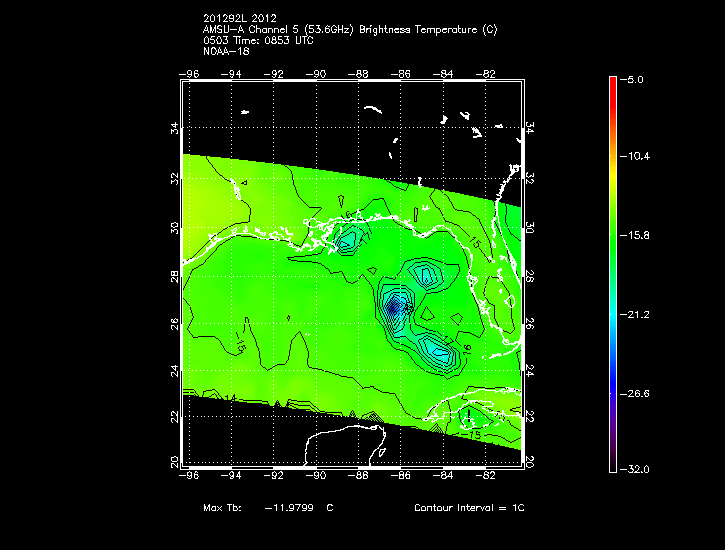
Task: Click the '32' latitude label on left axis
Action: click(174, 179)
